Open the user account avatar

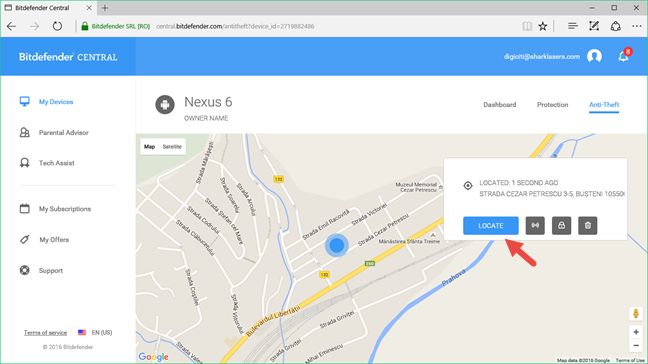coord(594,56)
